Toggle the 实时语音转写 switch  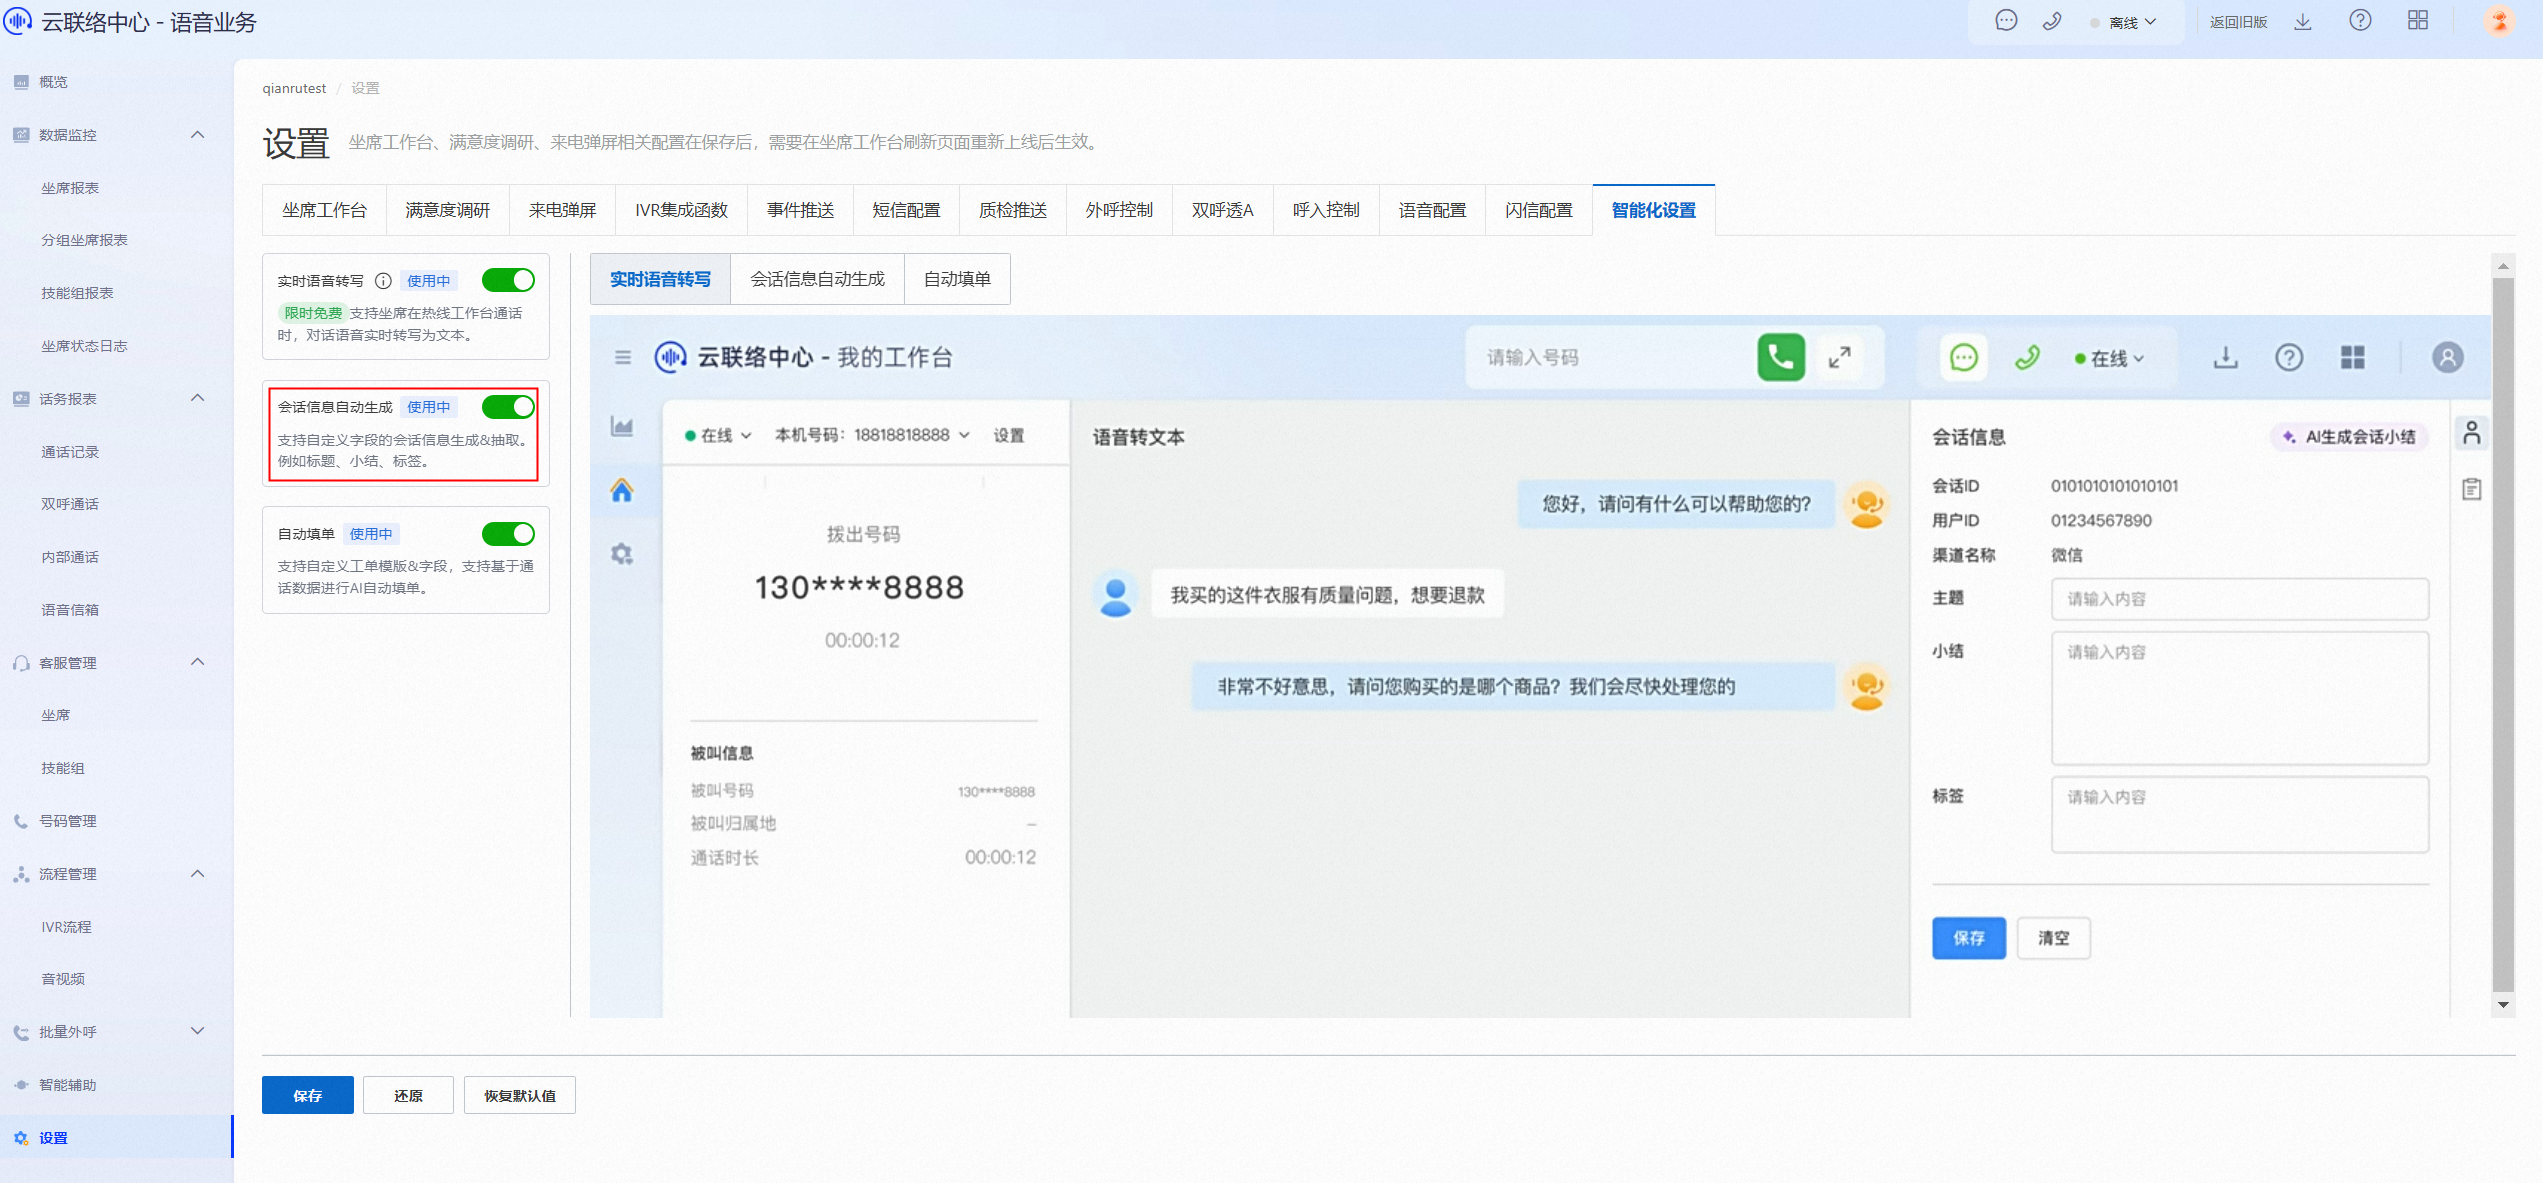tap(508, 280)
